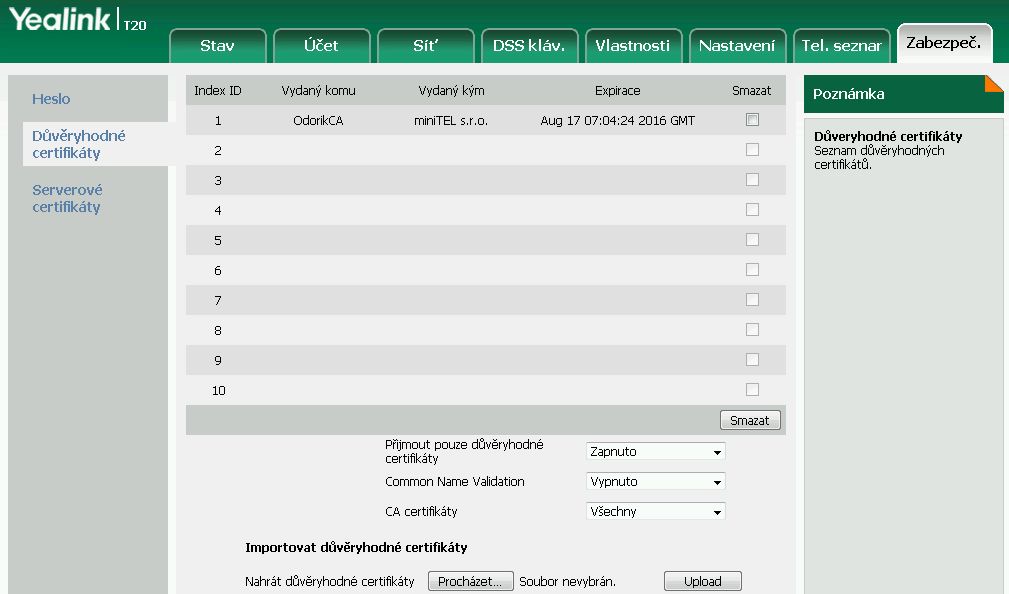Toggle the delete checkbox in row 2

[x=752, y=150]
